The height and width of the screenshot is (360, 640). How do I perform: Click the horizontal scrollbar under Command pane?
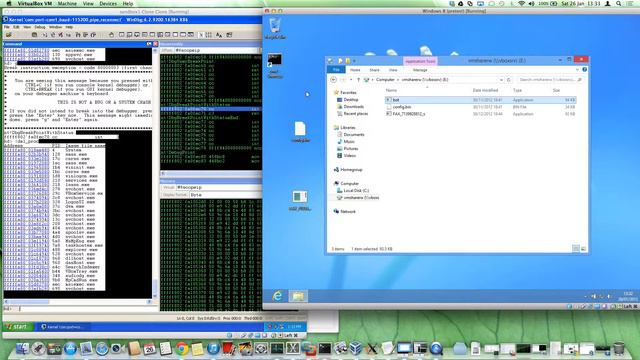coord(78,302)
